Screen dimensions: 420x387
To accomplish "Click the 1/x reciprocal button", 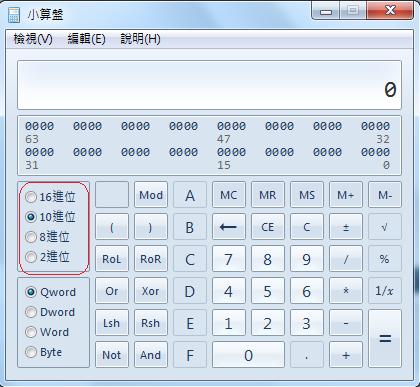I will tap(385, 291).
